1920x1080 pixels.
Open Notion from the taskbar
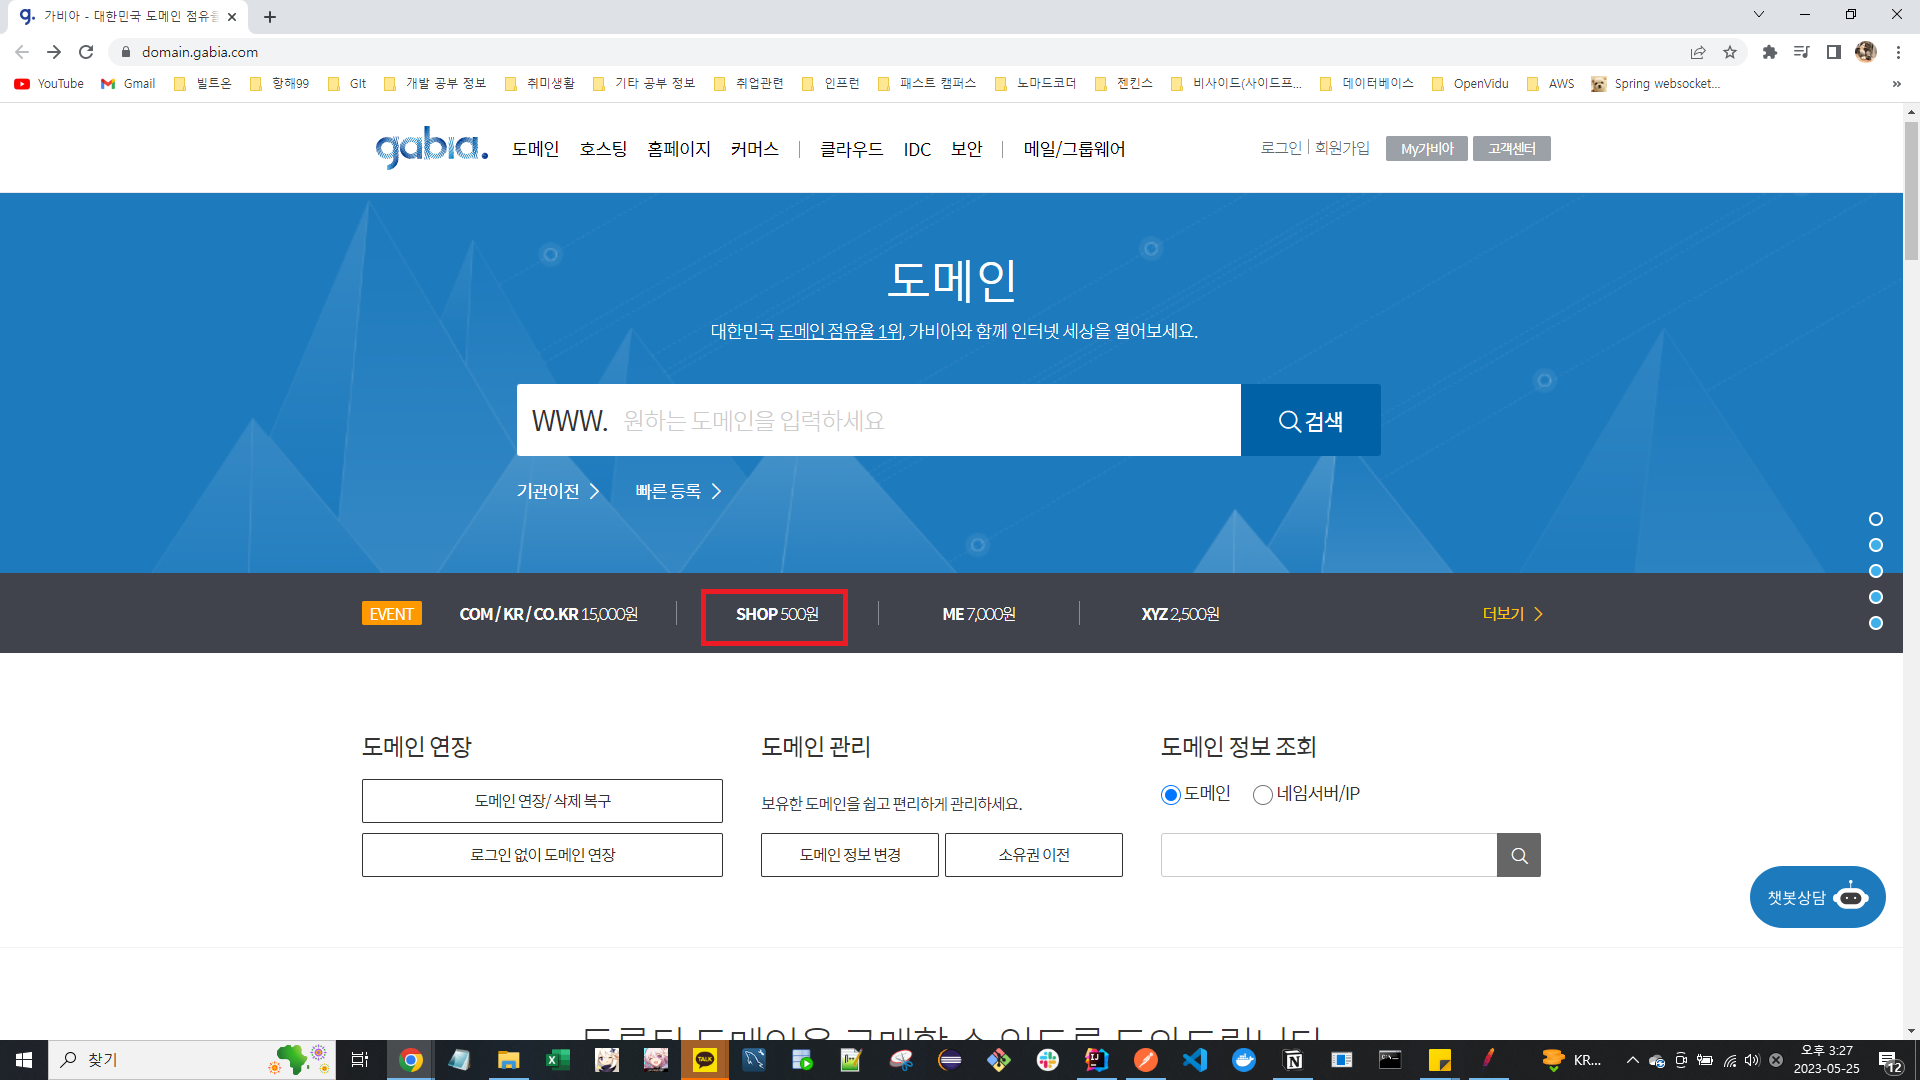1293,1060
